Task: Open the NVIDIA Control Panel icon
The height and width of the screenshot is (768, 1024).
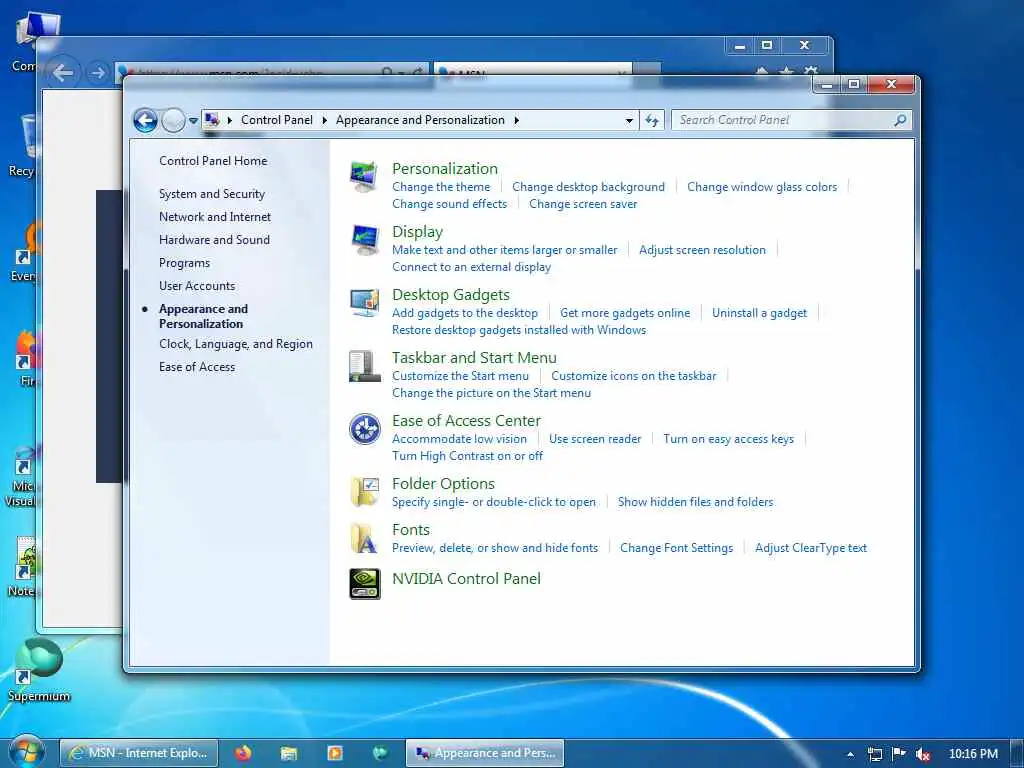Action: tap(364, 584)
